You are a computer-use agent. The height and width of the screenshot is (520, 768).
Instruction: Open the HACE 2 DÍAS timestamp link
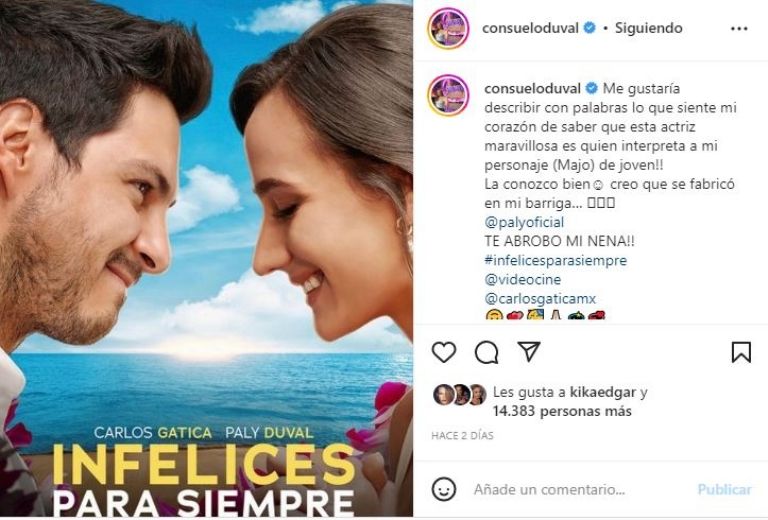point(462,435)
